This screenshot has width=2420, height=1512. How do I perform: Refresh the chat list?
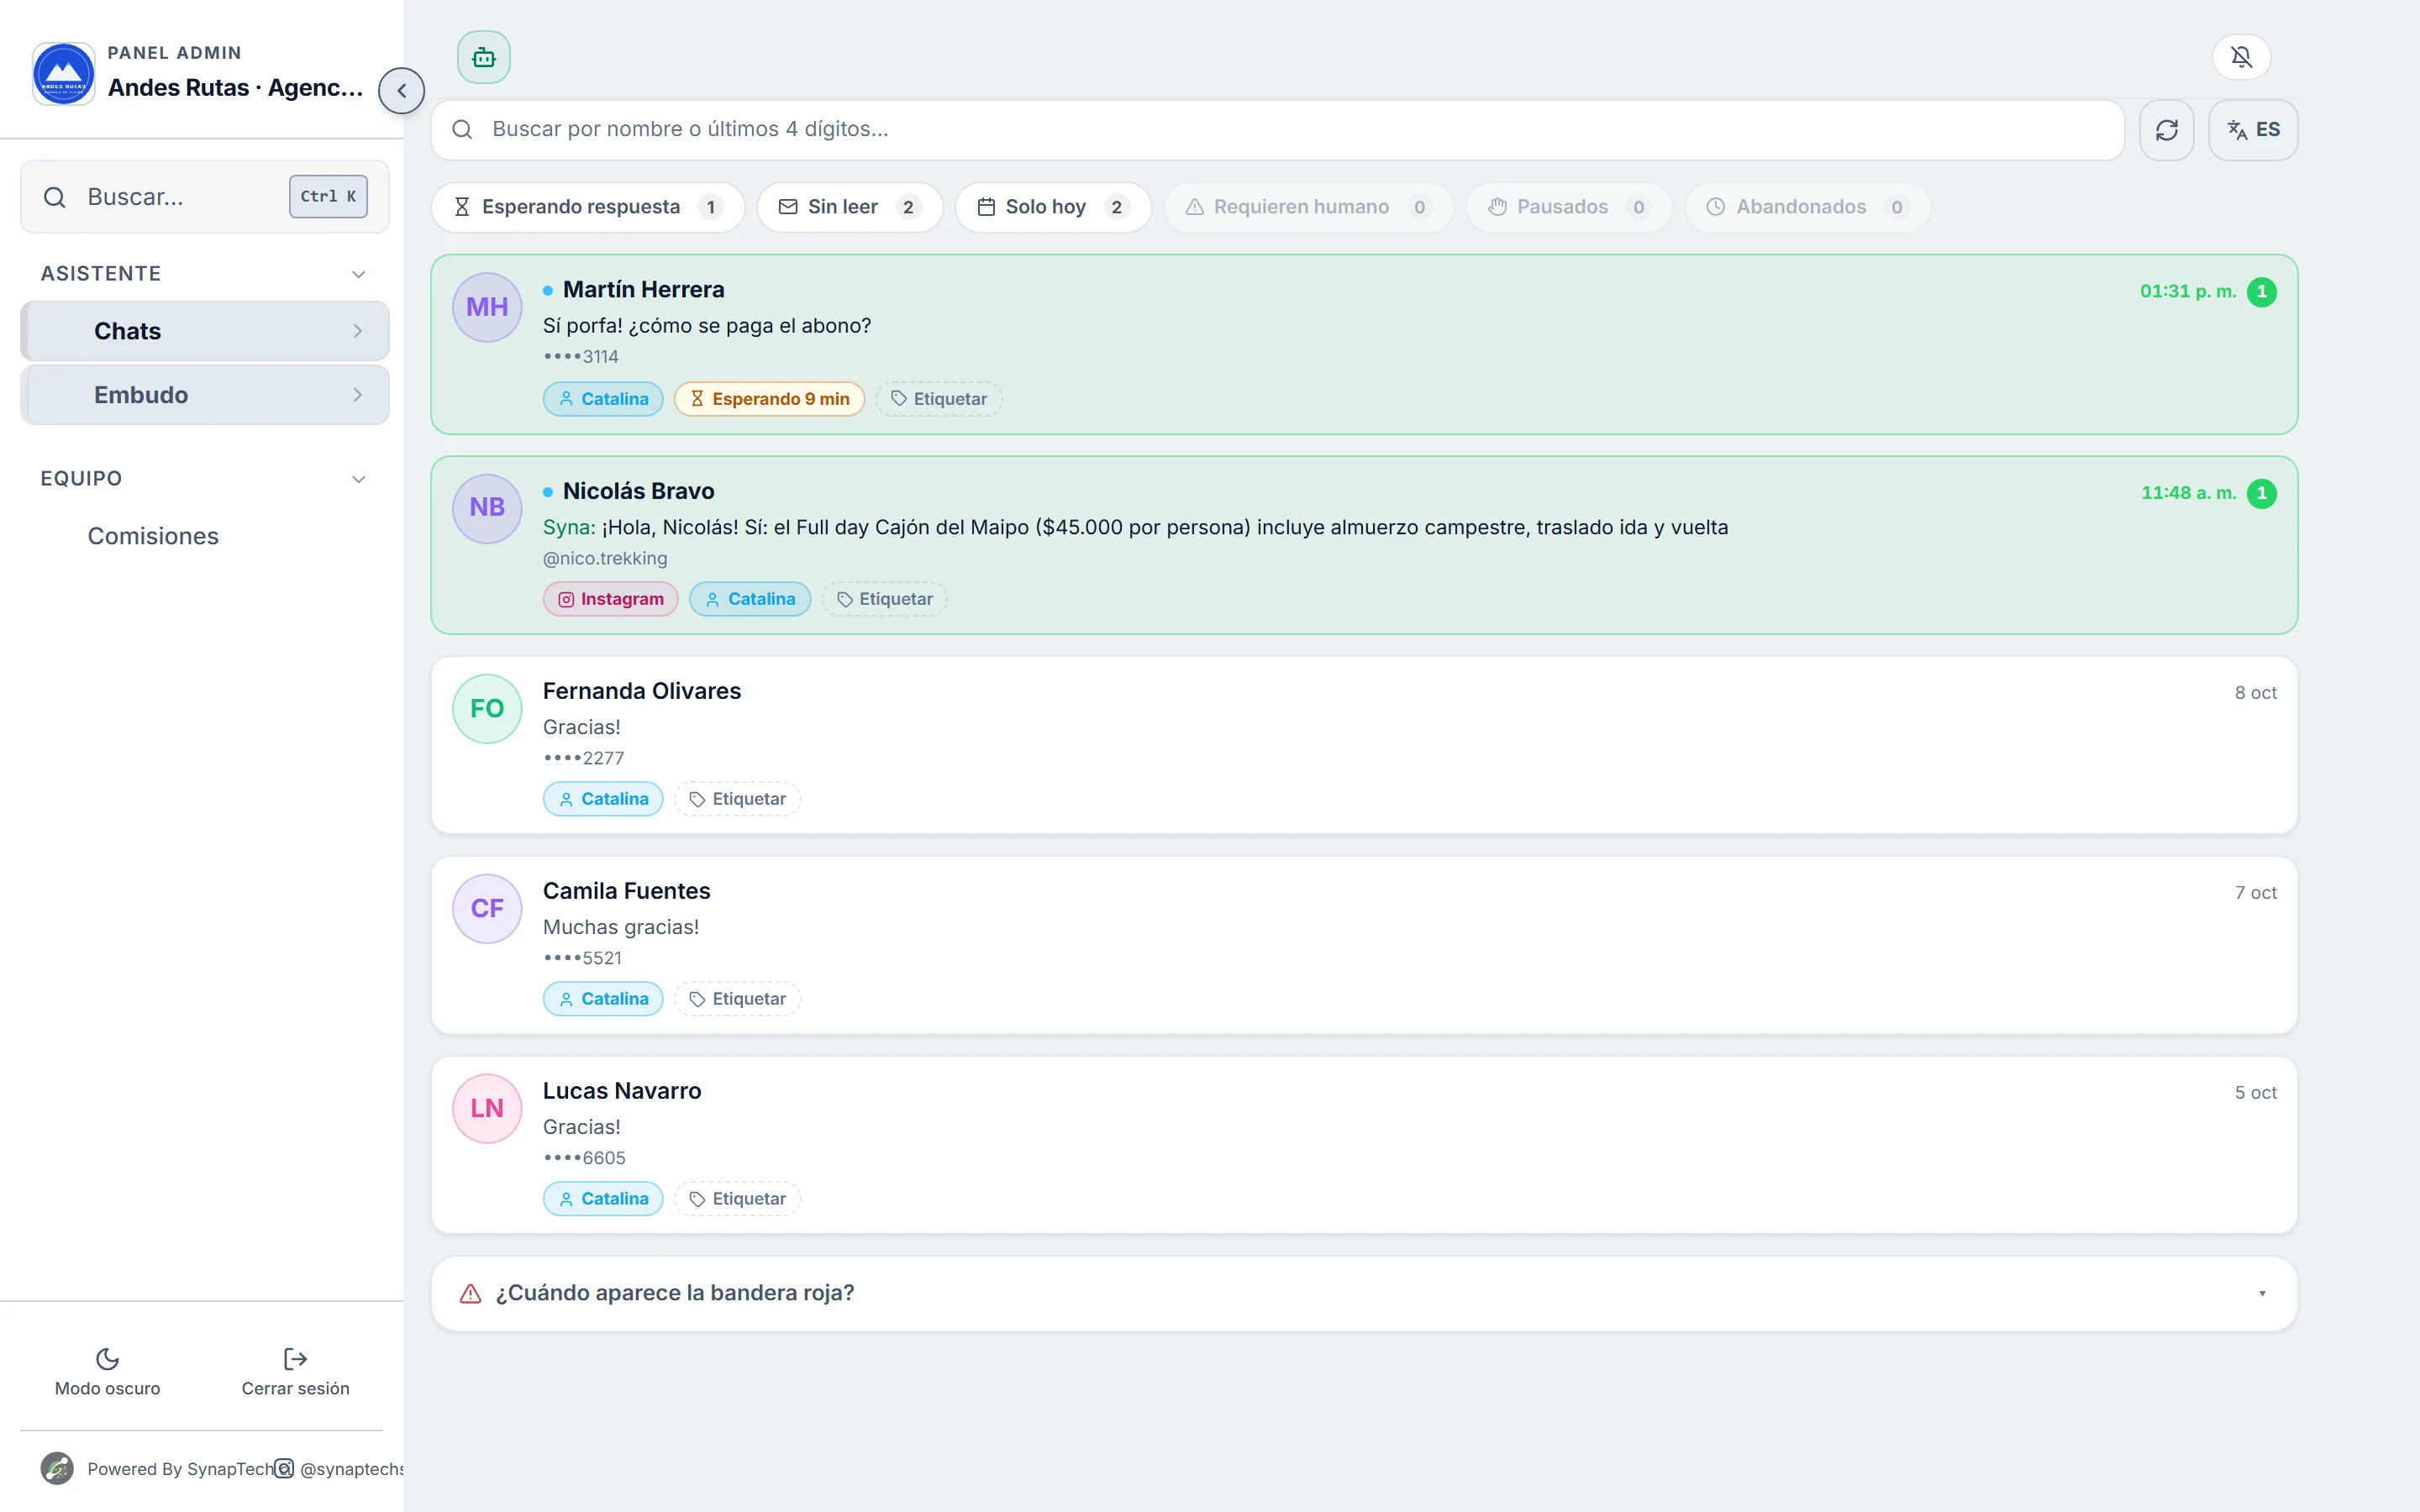(x=2166, y=130)
